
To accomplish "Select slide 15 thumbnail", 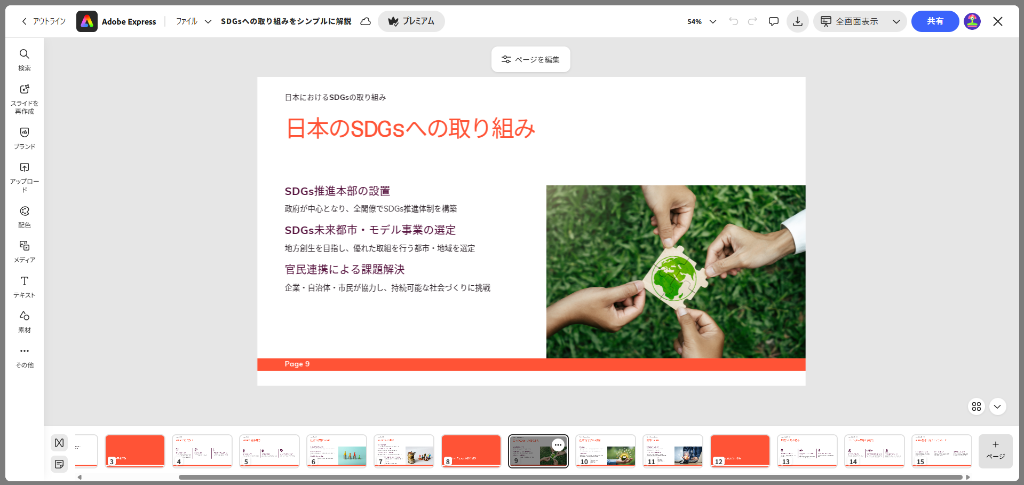I will click(x=942, y=451).
